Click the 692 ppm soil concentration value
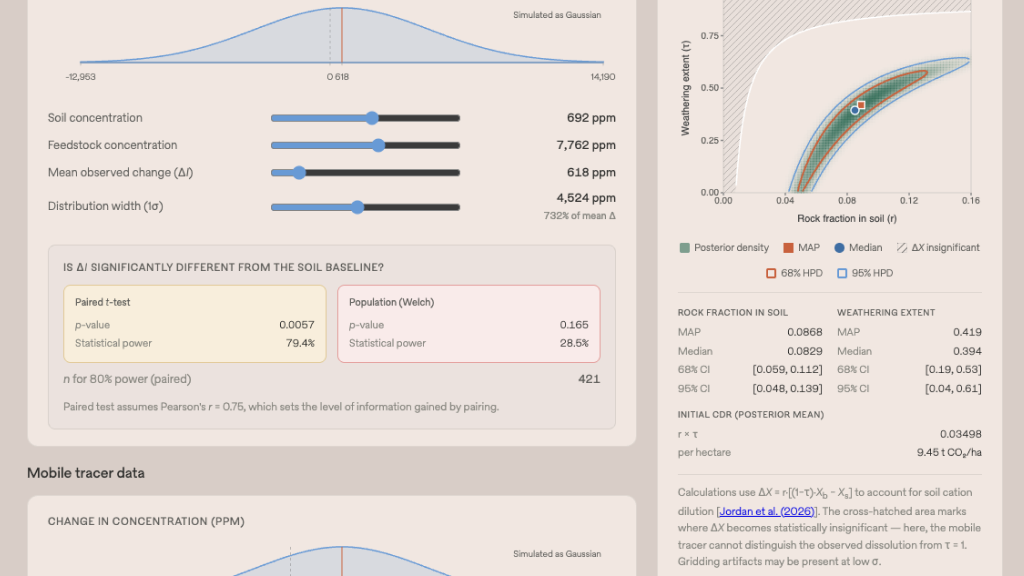This screenshot has height=576, width=1024. (x=591, y=118)
